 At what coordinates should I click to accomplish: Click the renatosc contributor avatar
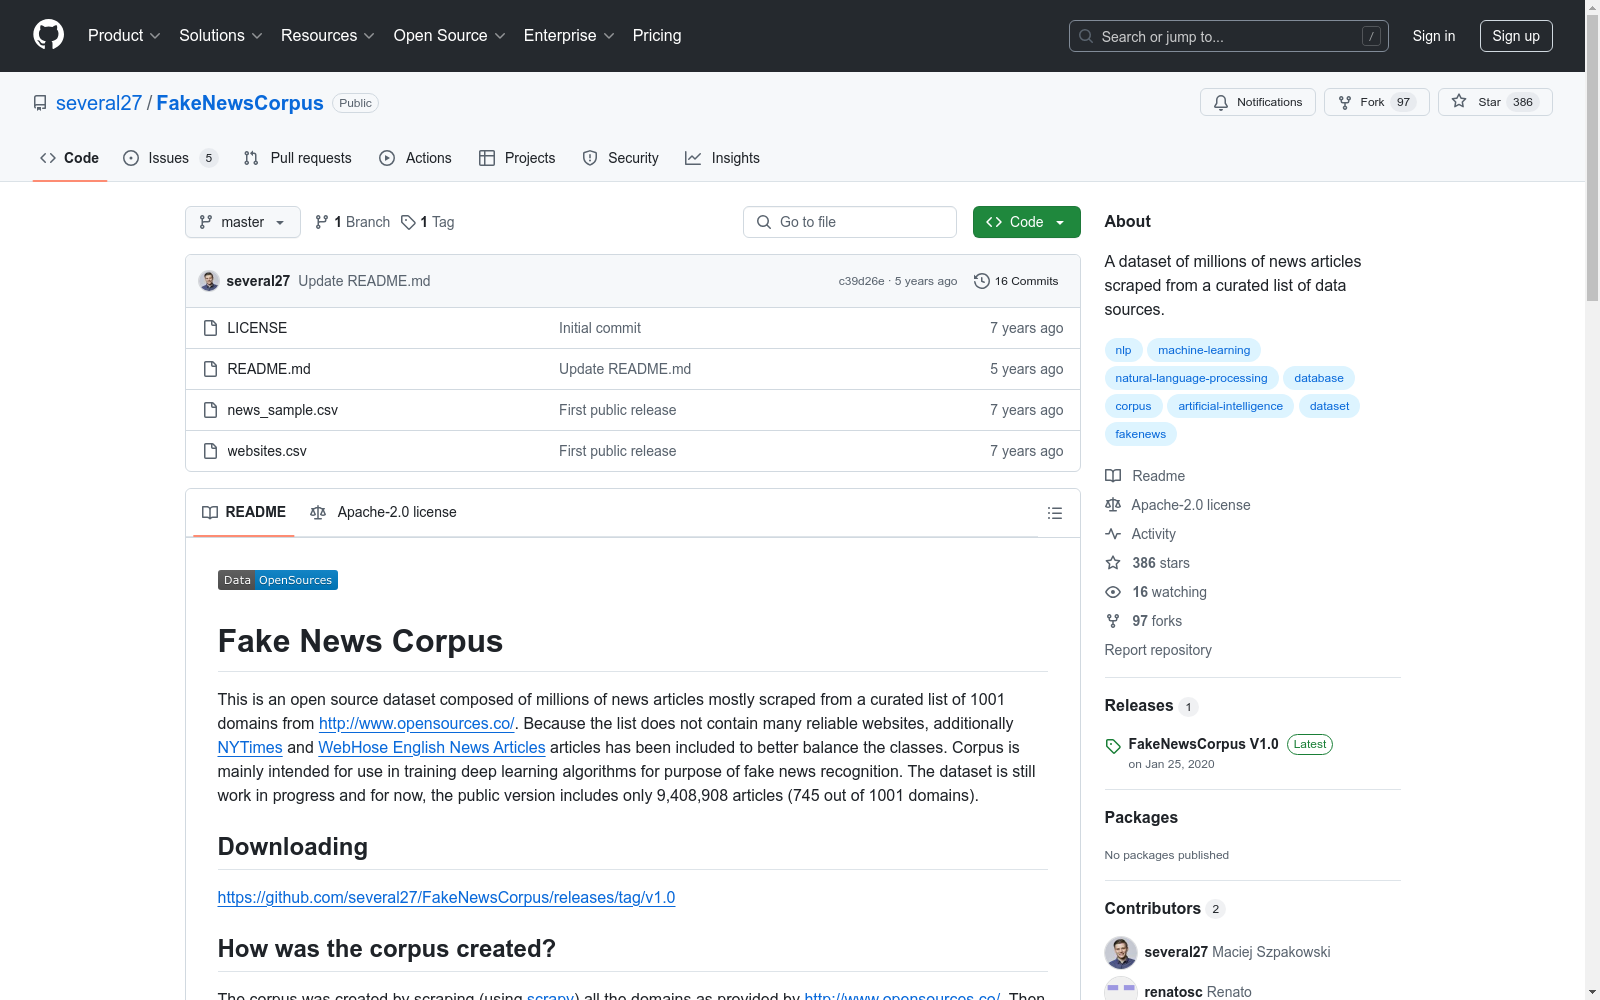1121,988
